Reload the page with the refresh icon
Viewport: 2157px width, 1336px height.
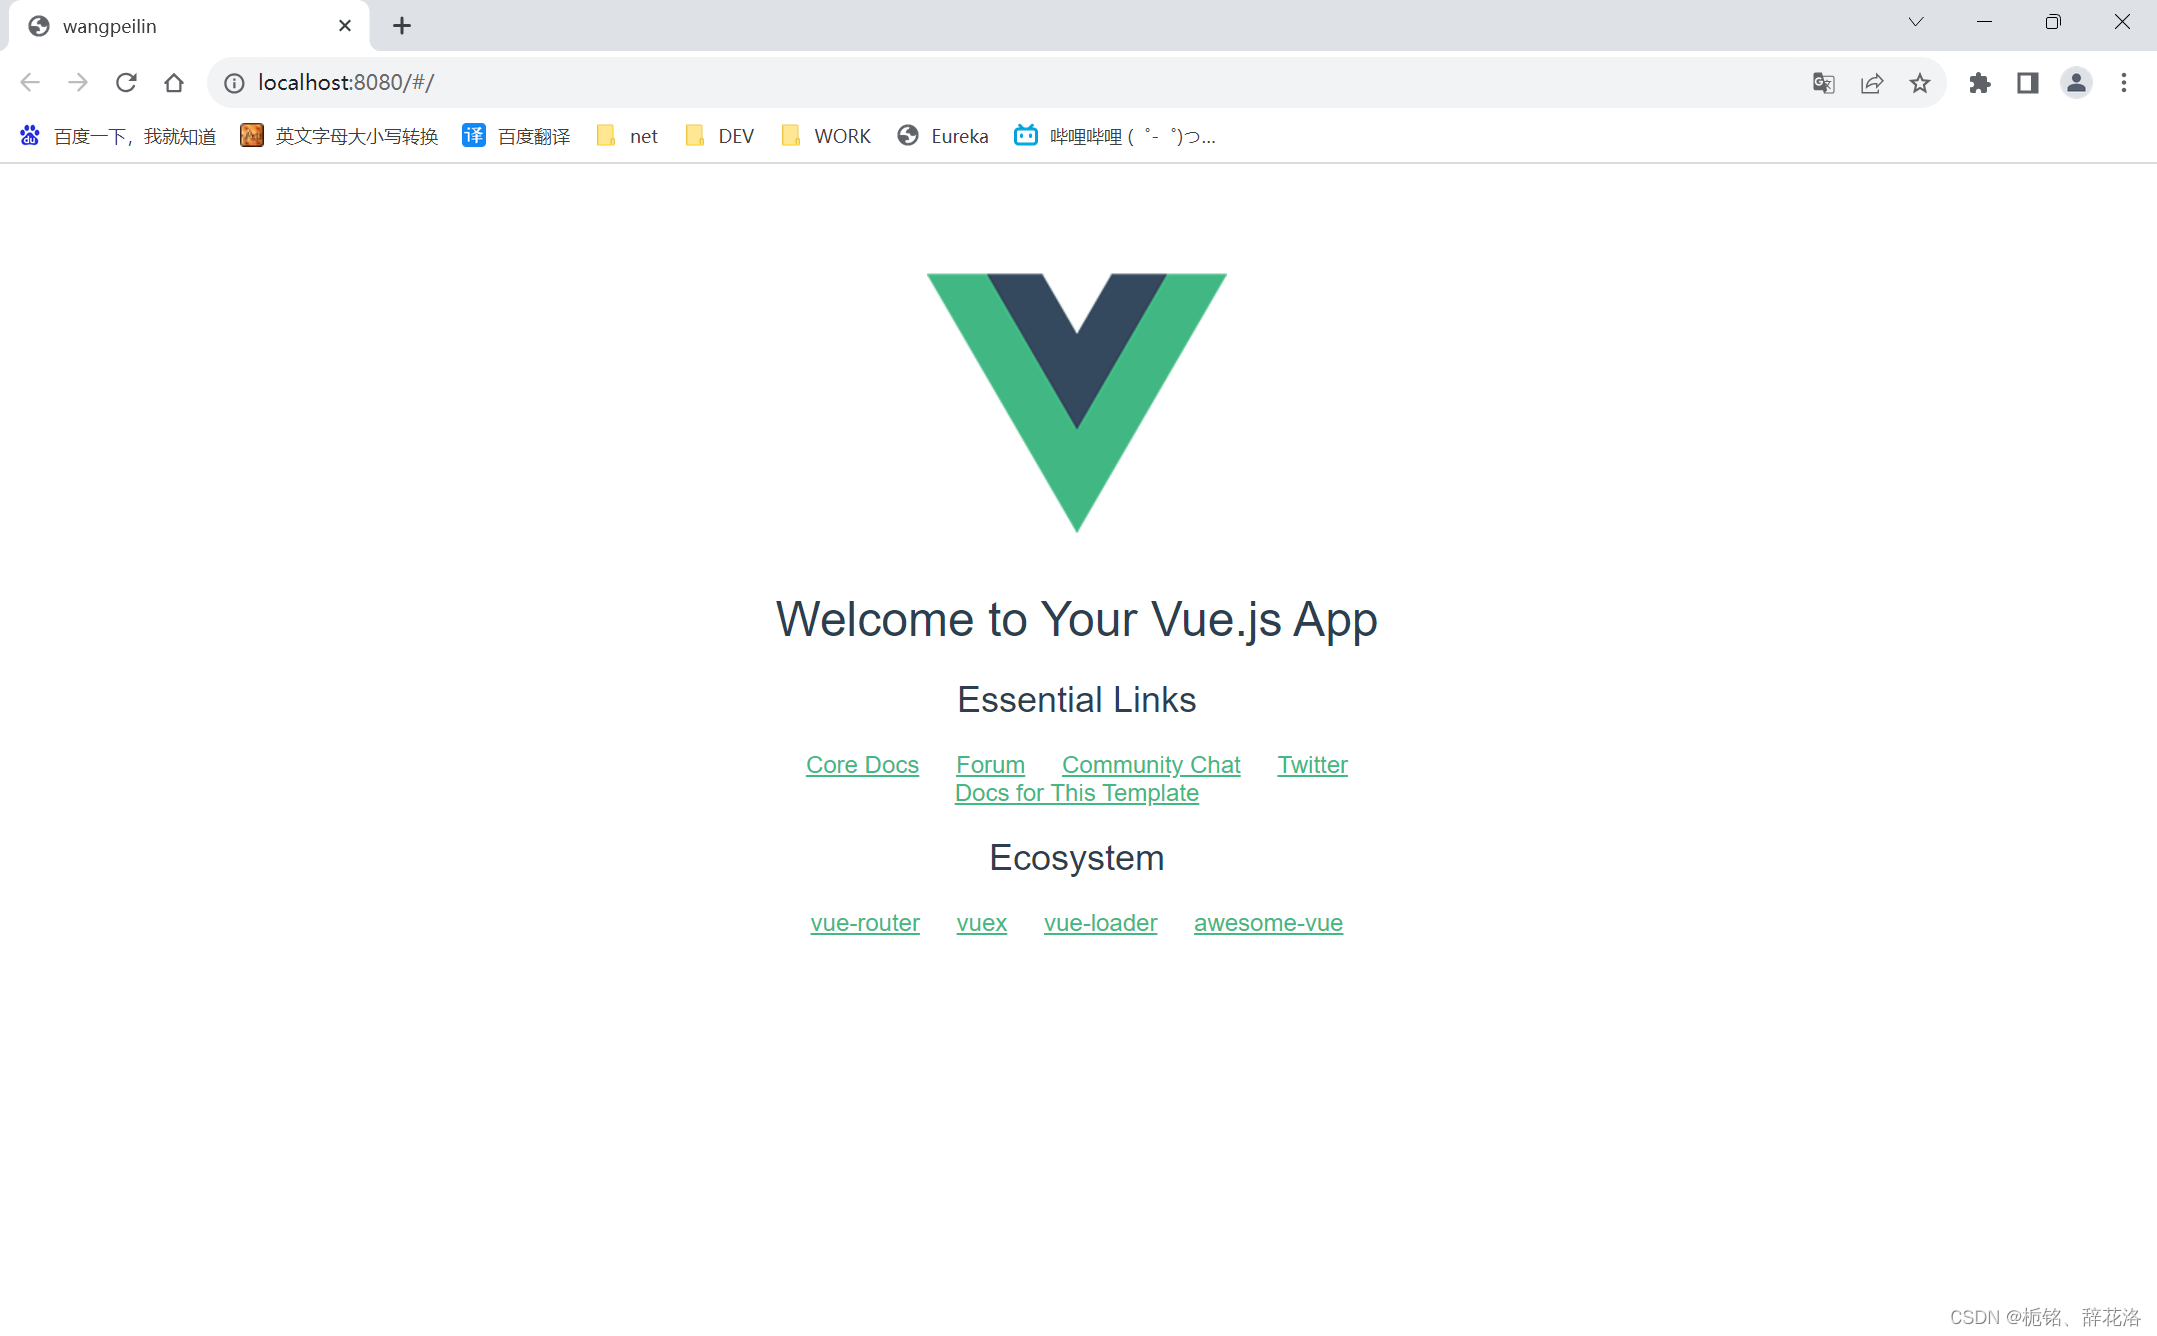[x=126, y=83]
